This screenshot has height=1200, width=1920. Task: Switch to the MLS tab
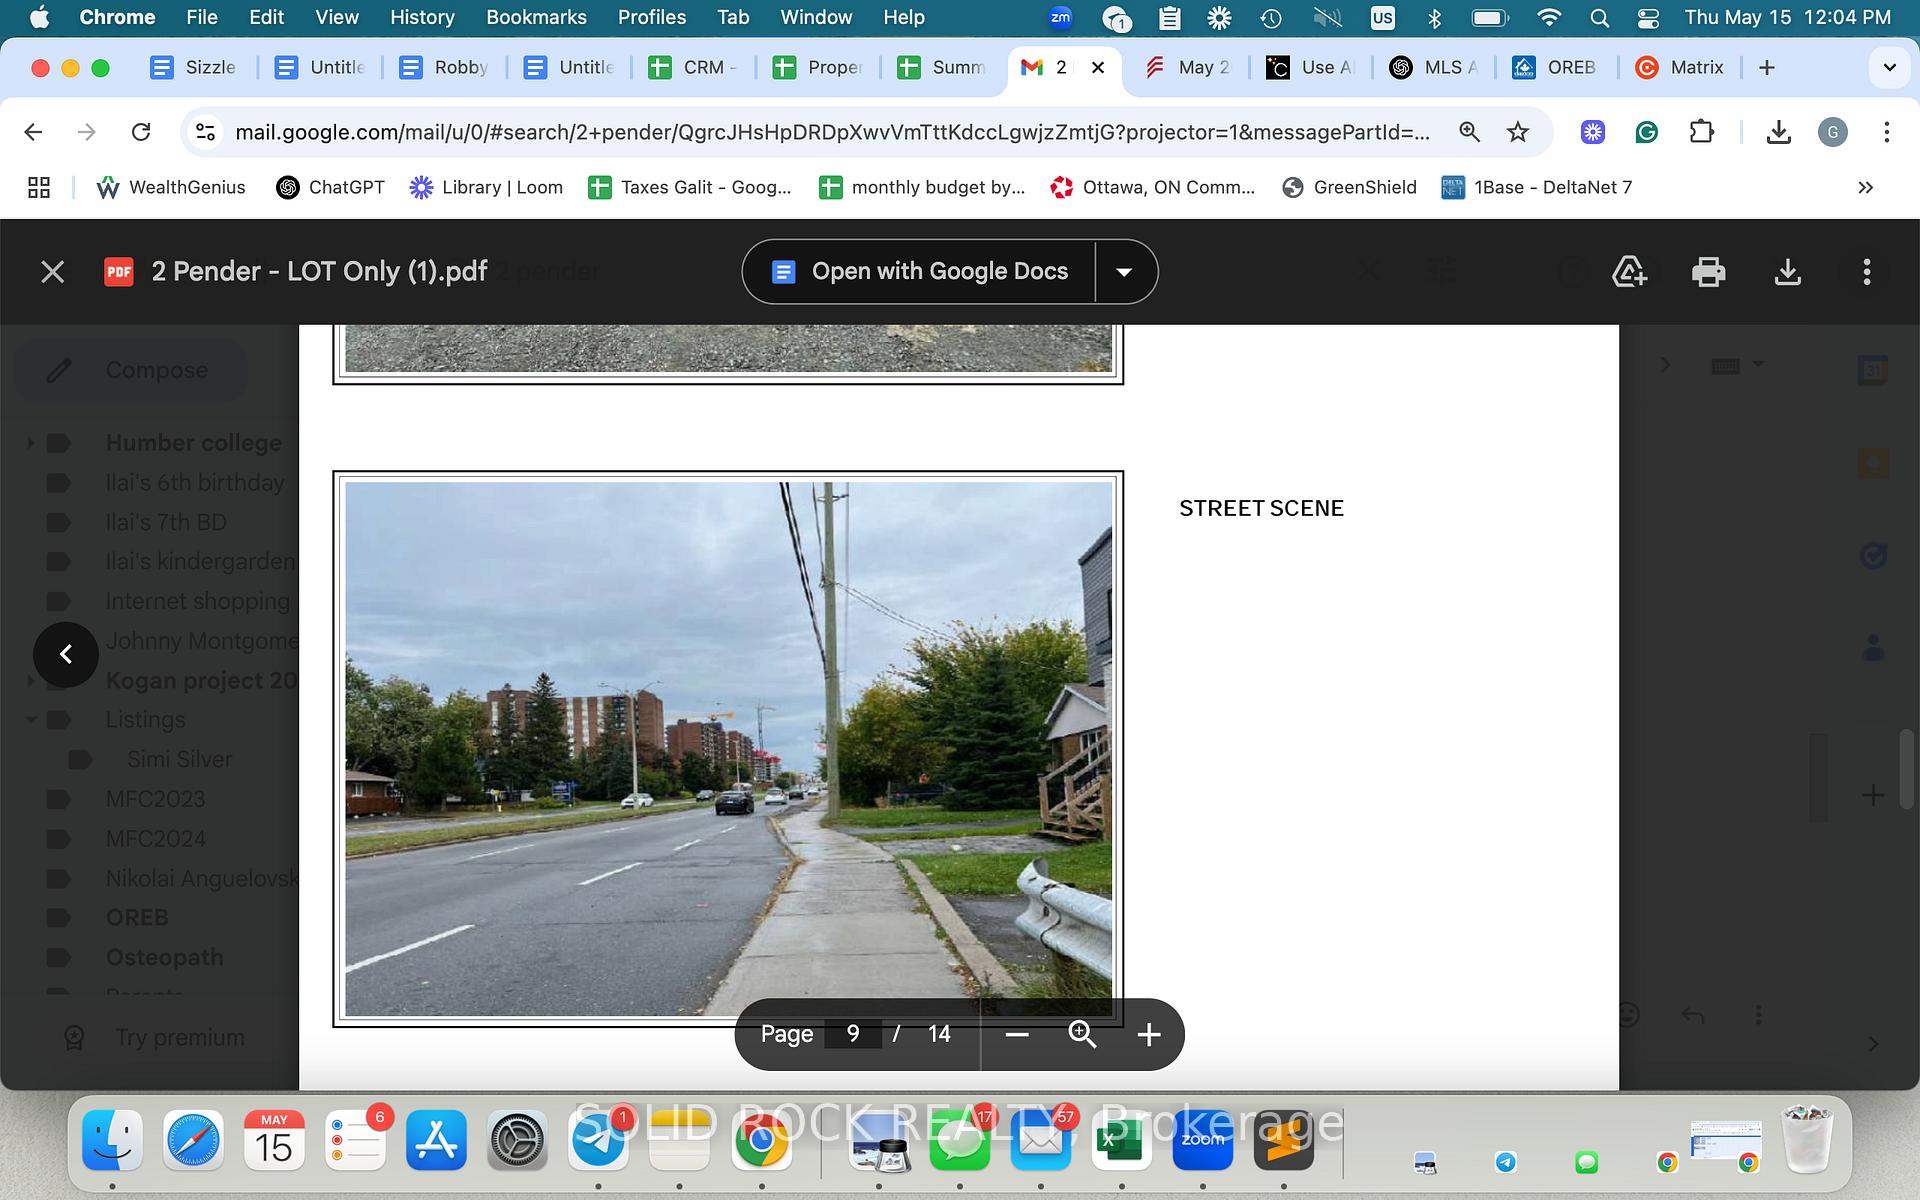click(x=1433, y=67)
